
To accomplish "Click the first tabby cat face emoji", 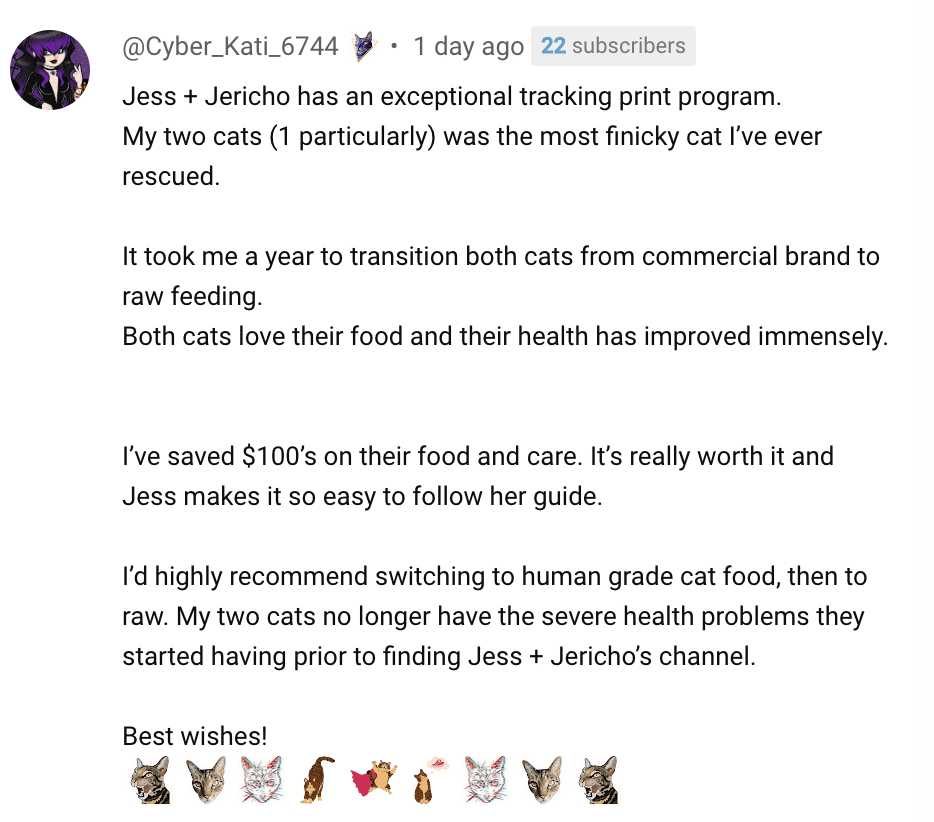I will pos(207,780).
